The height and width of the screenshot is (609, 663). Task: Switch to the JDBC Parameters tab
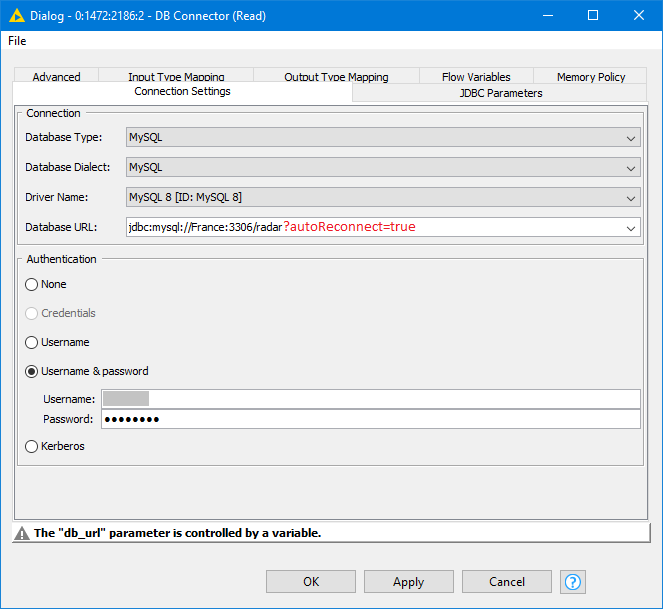[x=500, y=93]
